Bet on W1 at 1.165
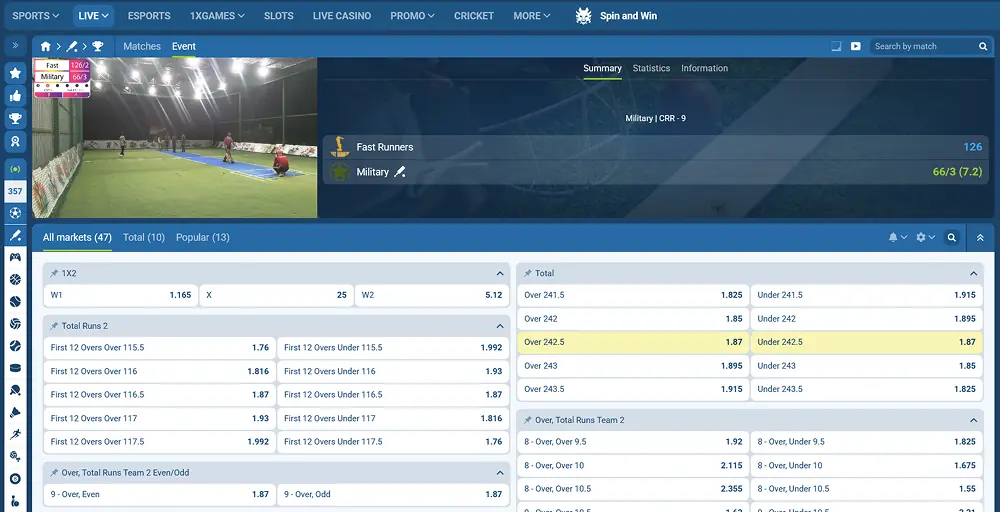The width and height of the screenshot is (1000, 512). tap(121, 295)
